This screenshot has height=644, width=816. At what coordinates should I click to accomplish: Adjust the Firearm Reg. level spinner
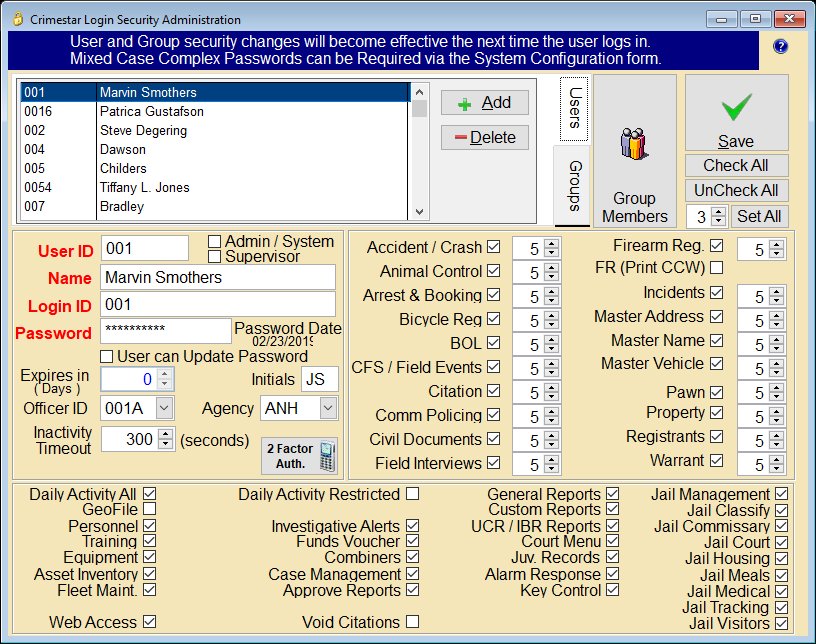[776, 249]
